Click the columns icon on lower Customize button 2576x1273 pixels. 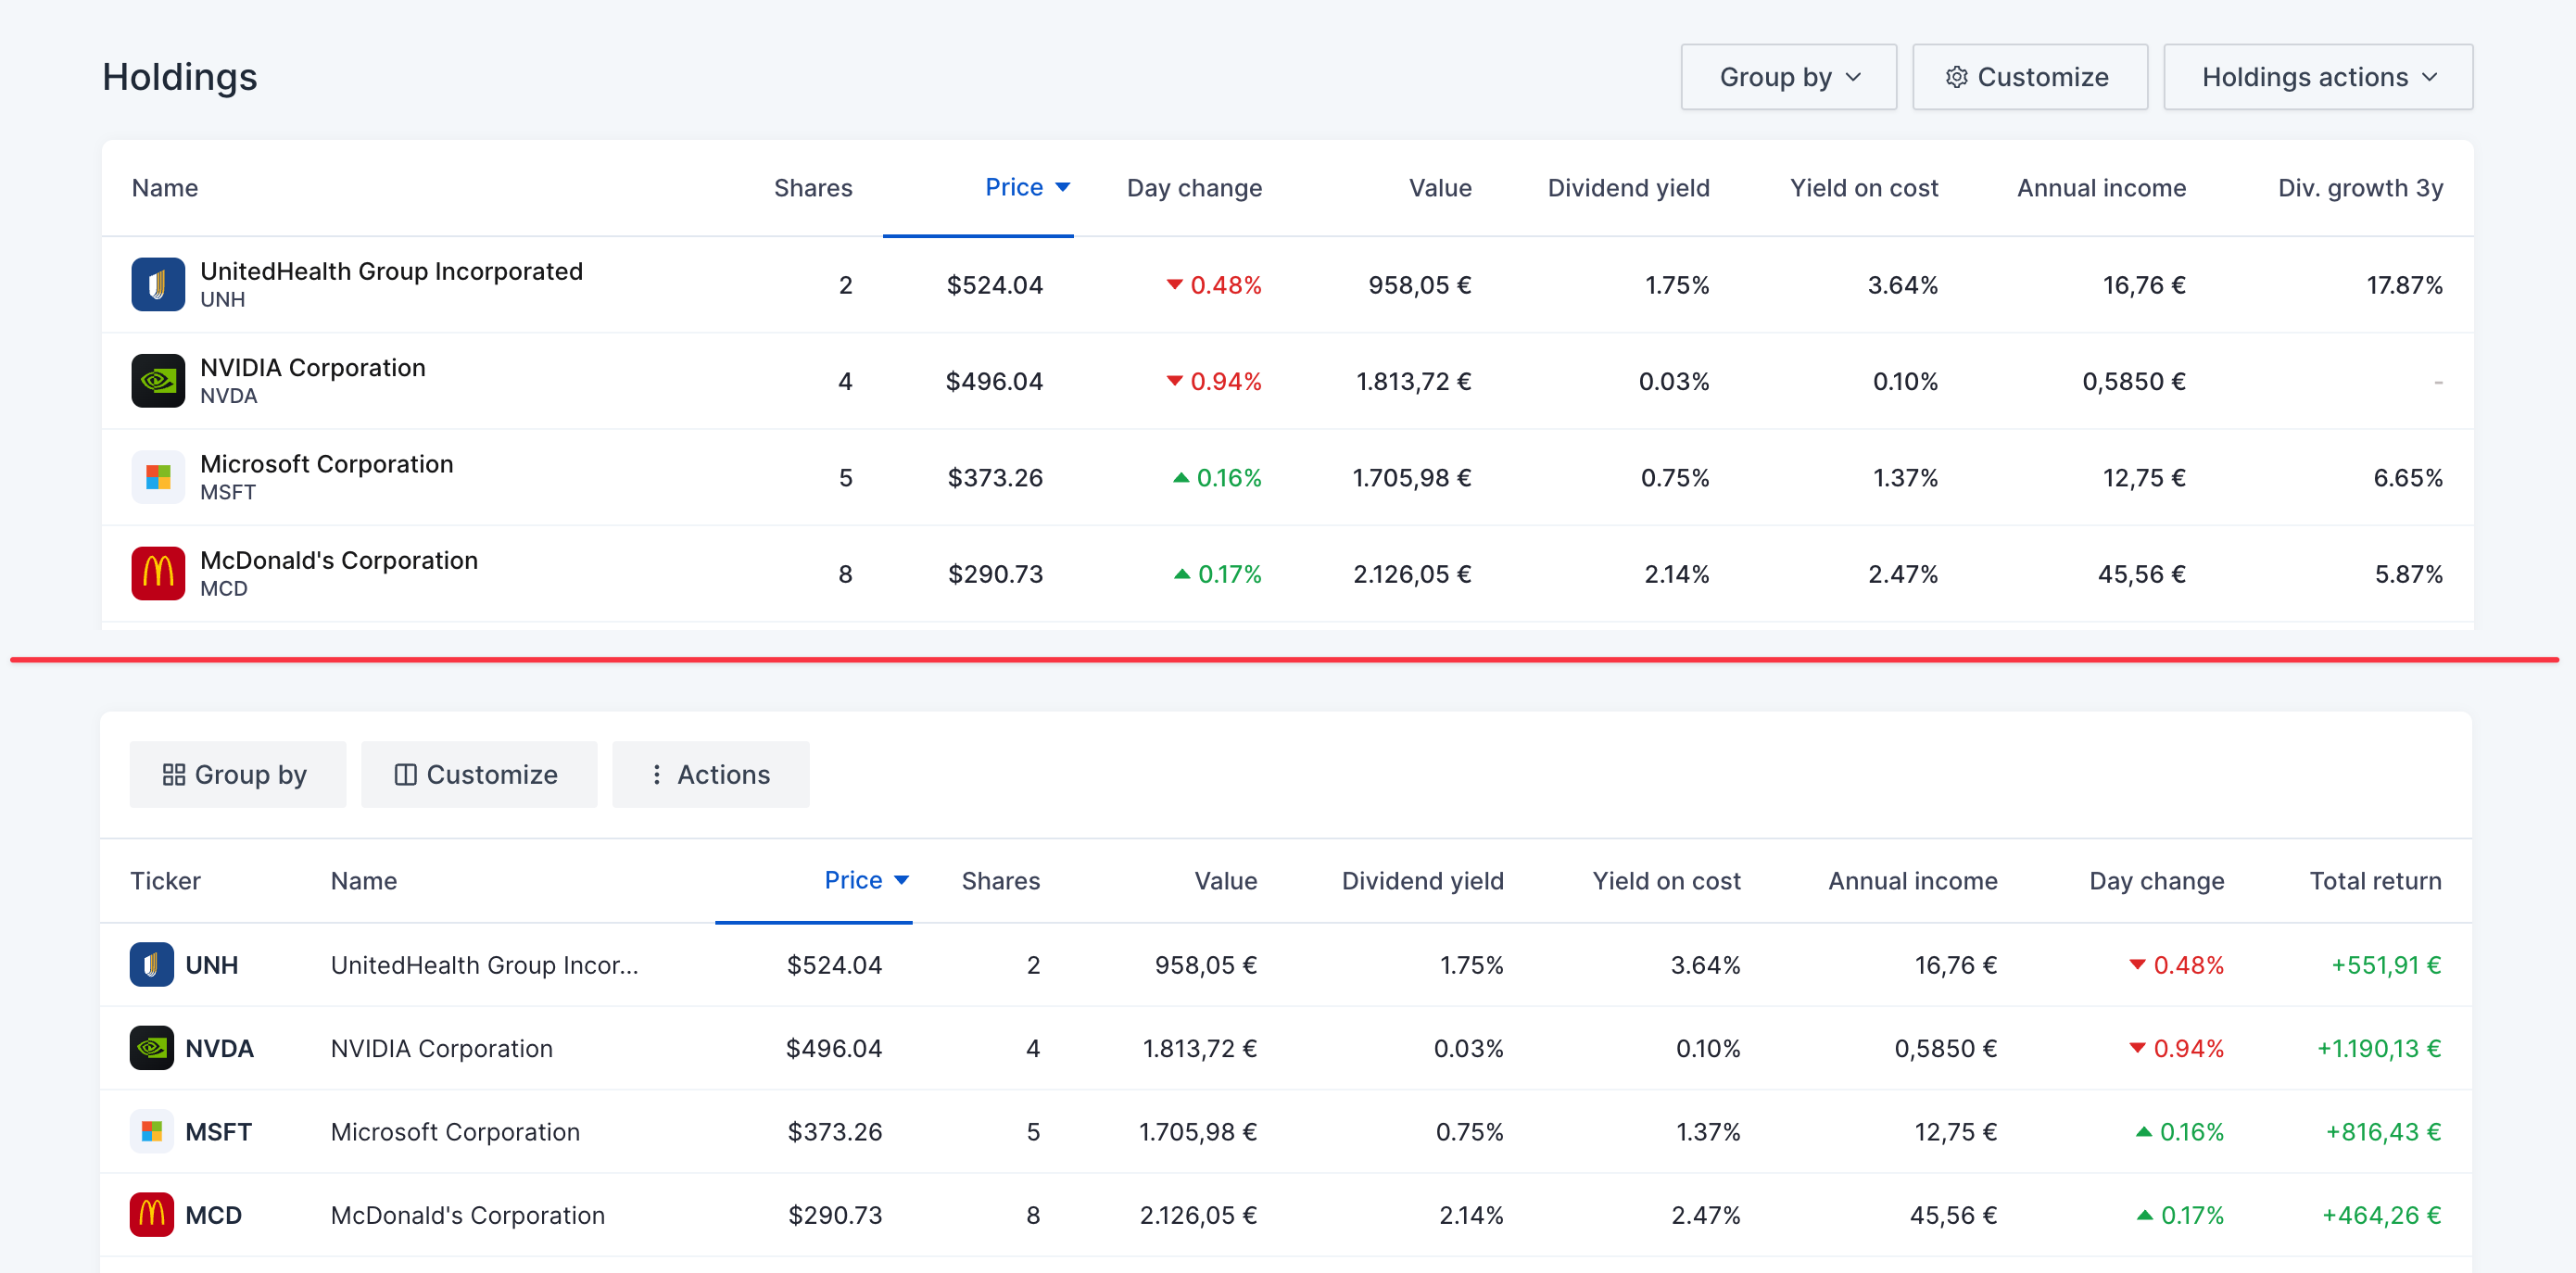pyautogui.click(x=405, y=774)
